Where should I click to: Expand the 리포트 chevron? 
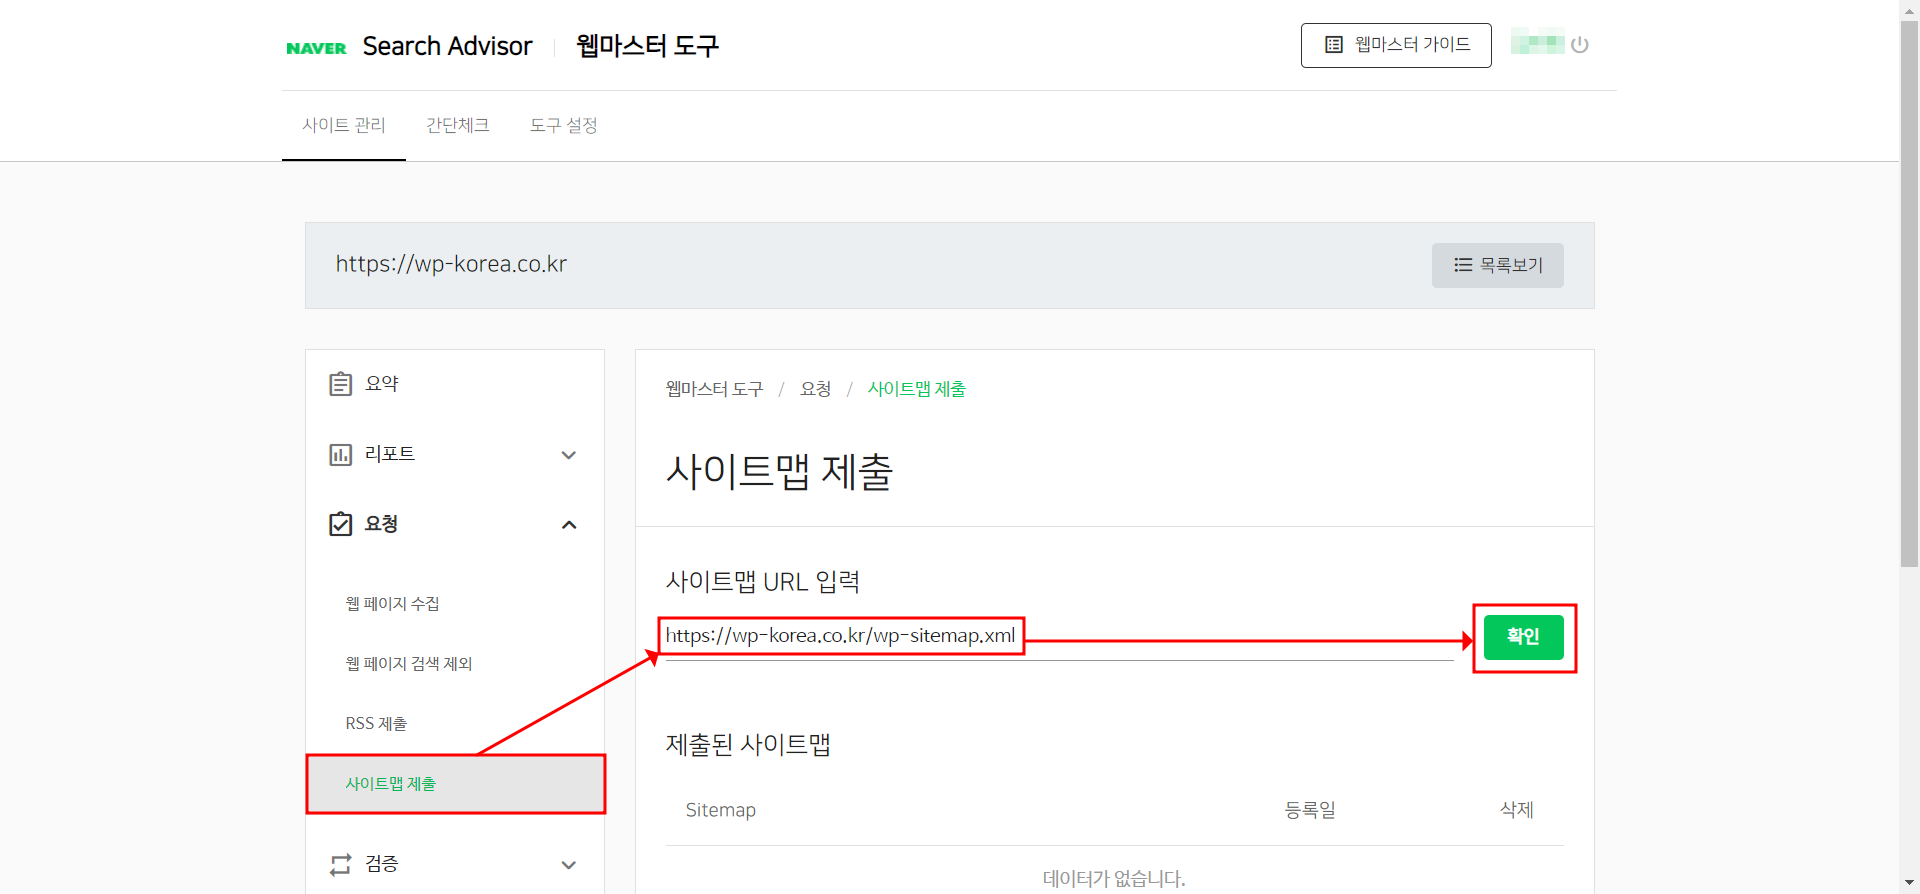click(x=569, y=455)
